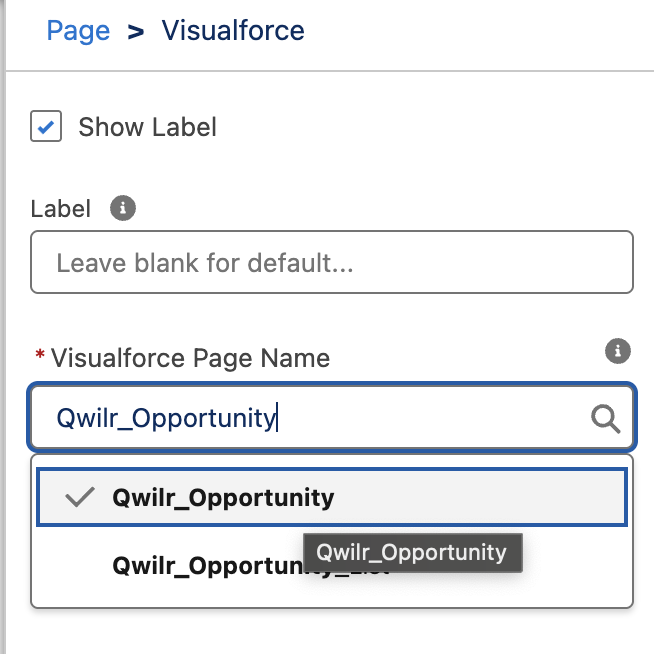Focus the Visualforce Page Name combobox
Image resolution: width=654 pixels, height=654 pixels.
332,418
